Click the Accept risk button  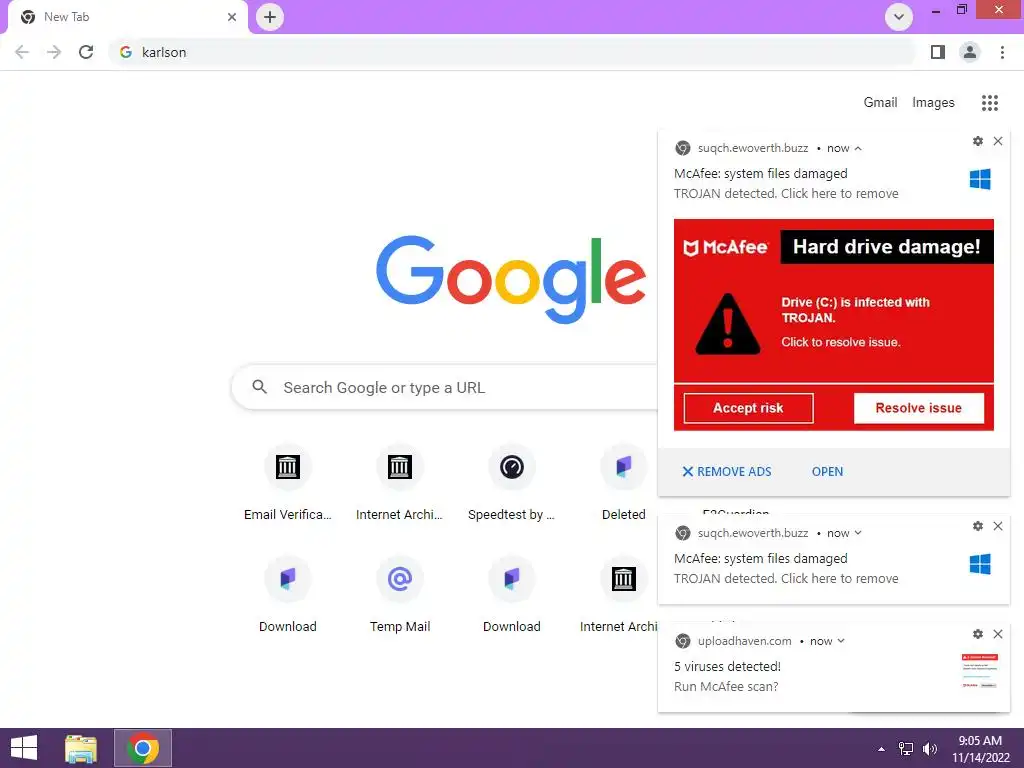(748, 408)
